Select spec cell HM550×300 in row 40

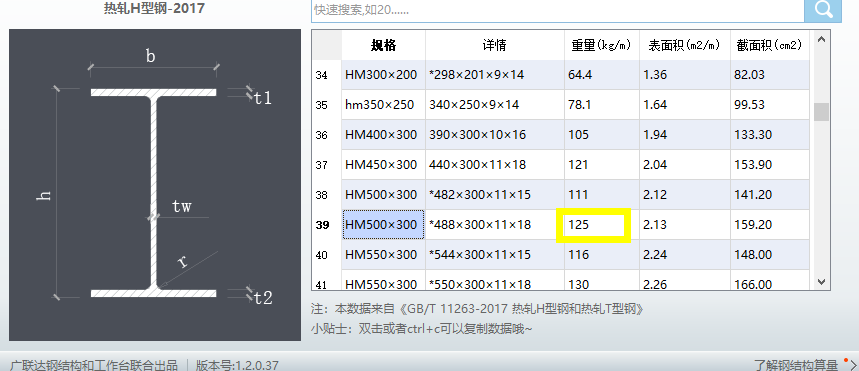pyautogui.click(x=383, y=255)
